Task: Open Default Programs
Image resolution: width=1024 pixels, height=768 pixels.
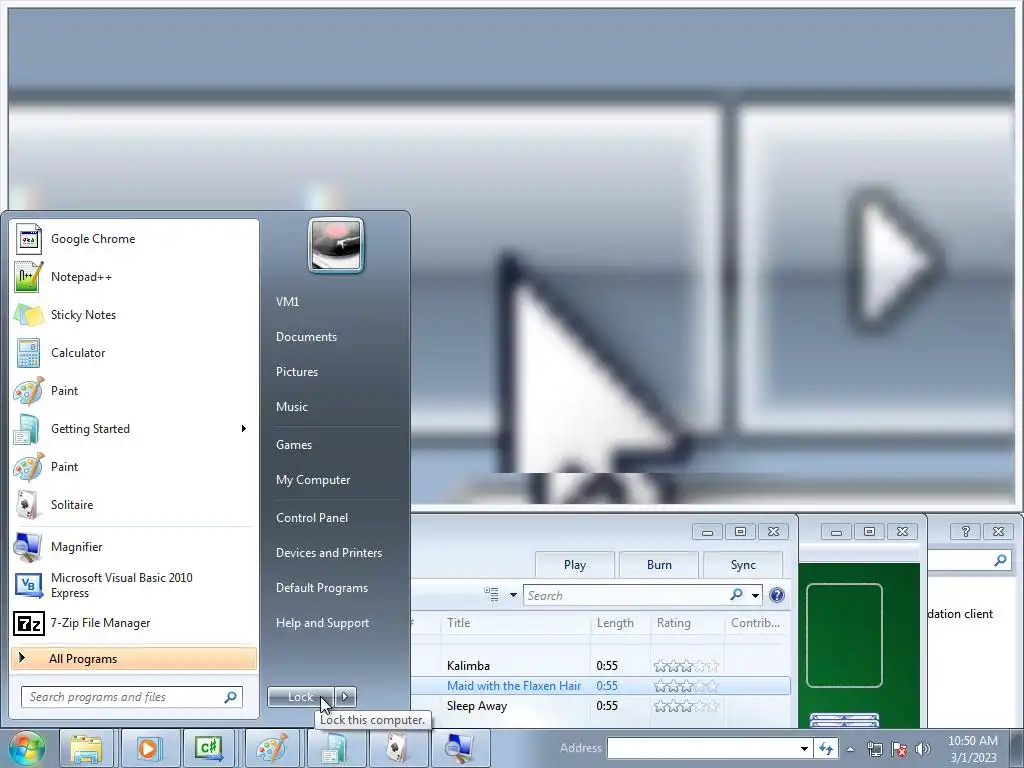Action: 335,588
